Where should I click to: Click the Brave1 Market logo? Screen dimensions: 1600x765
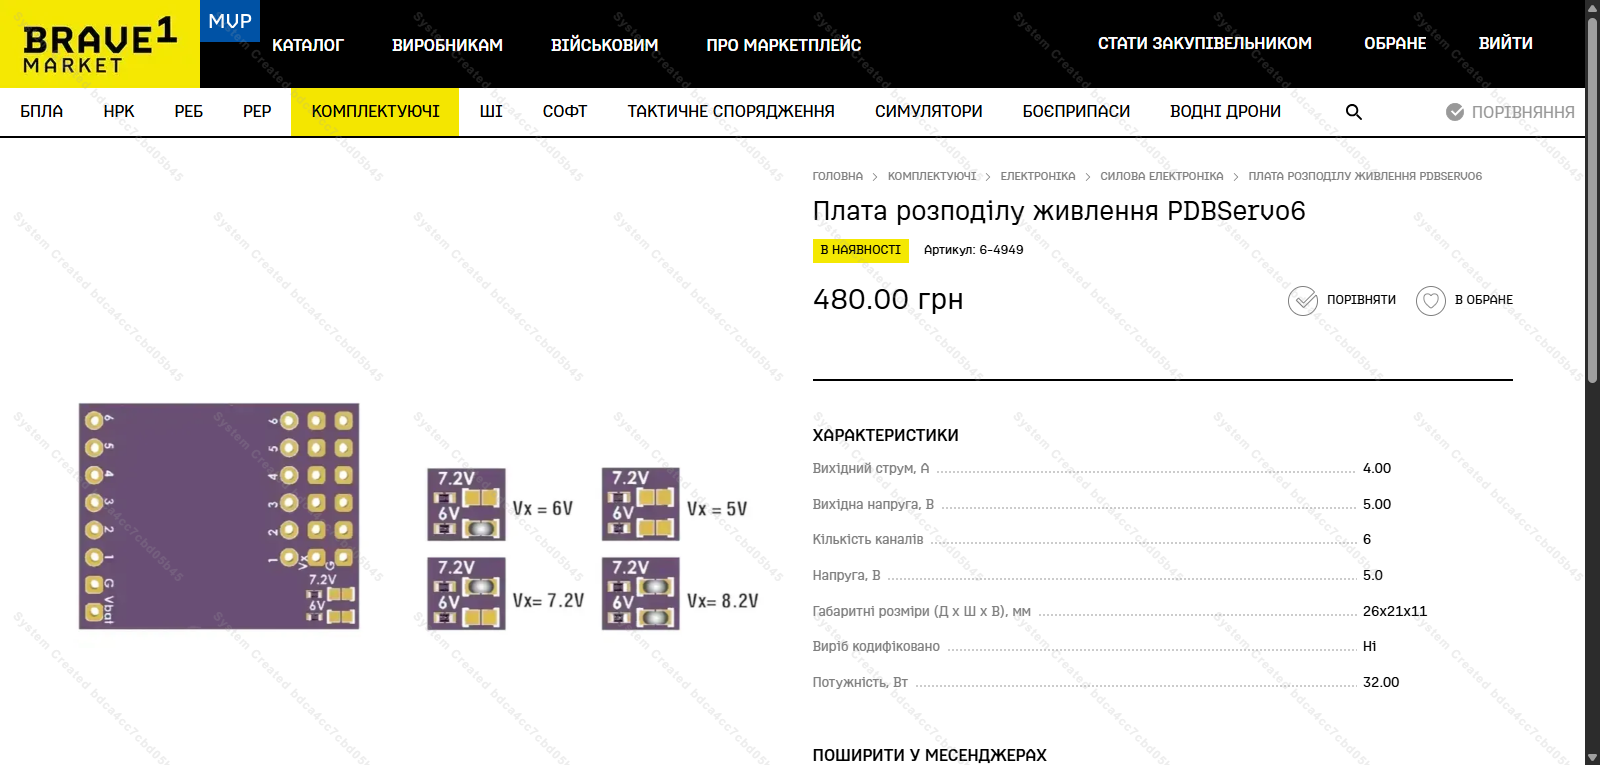(100, 45)
